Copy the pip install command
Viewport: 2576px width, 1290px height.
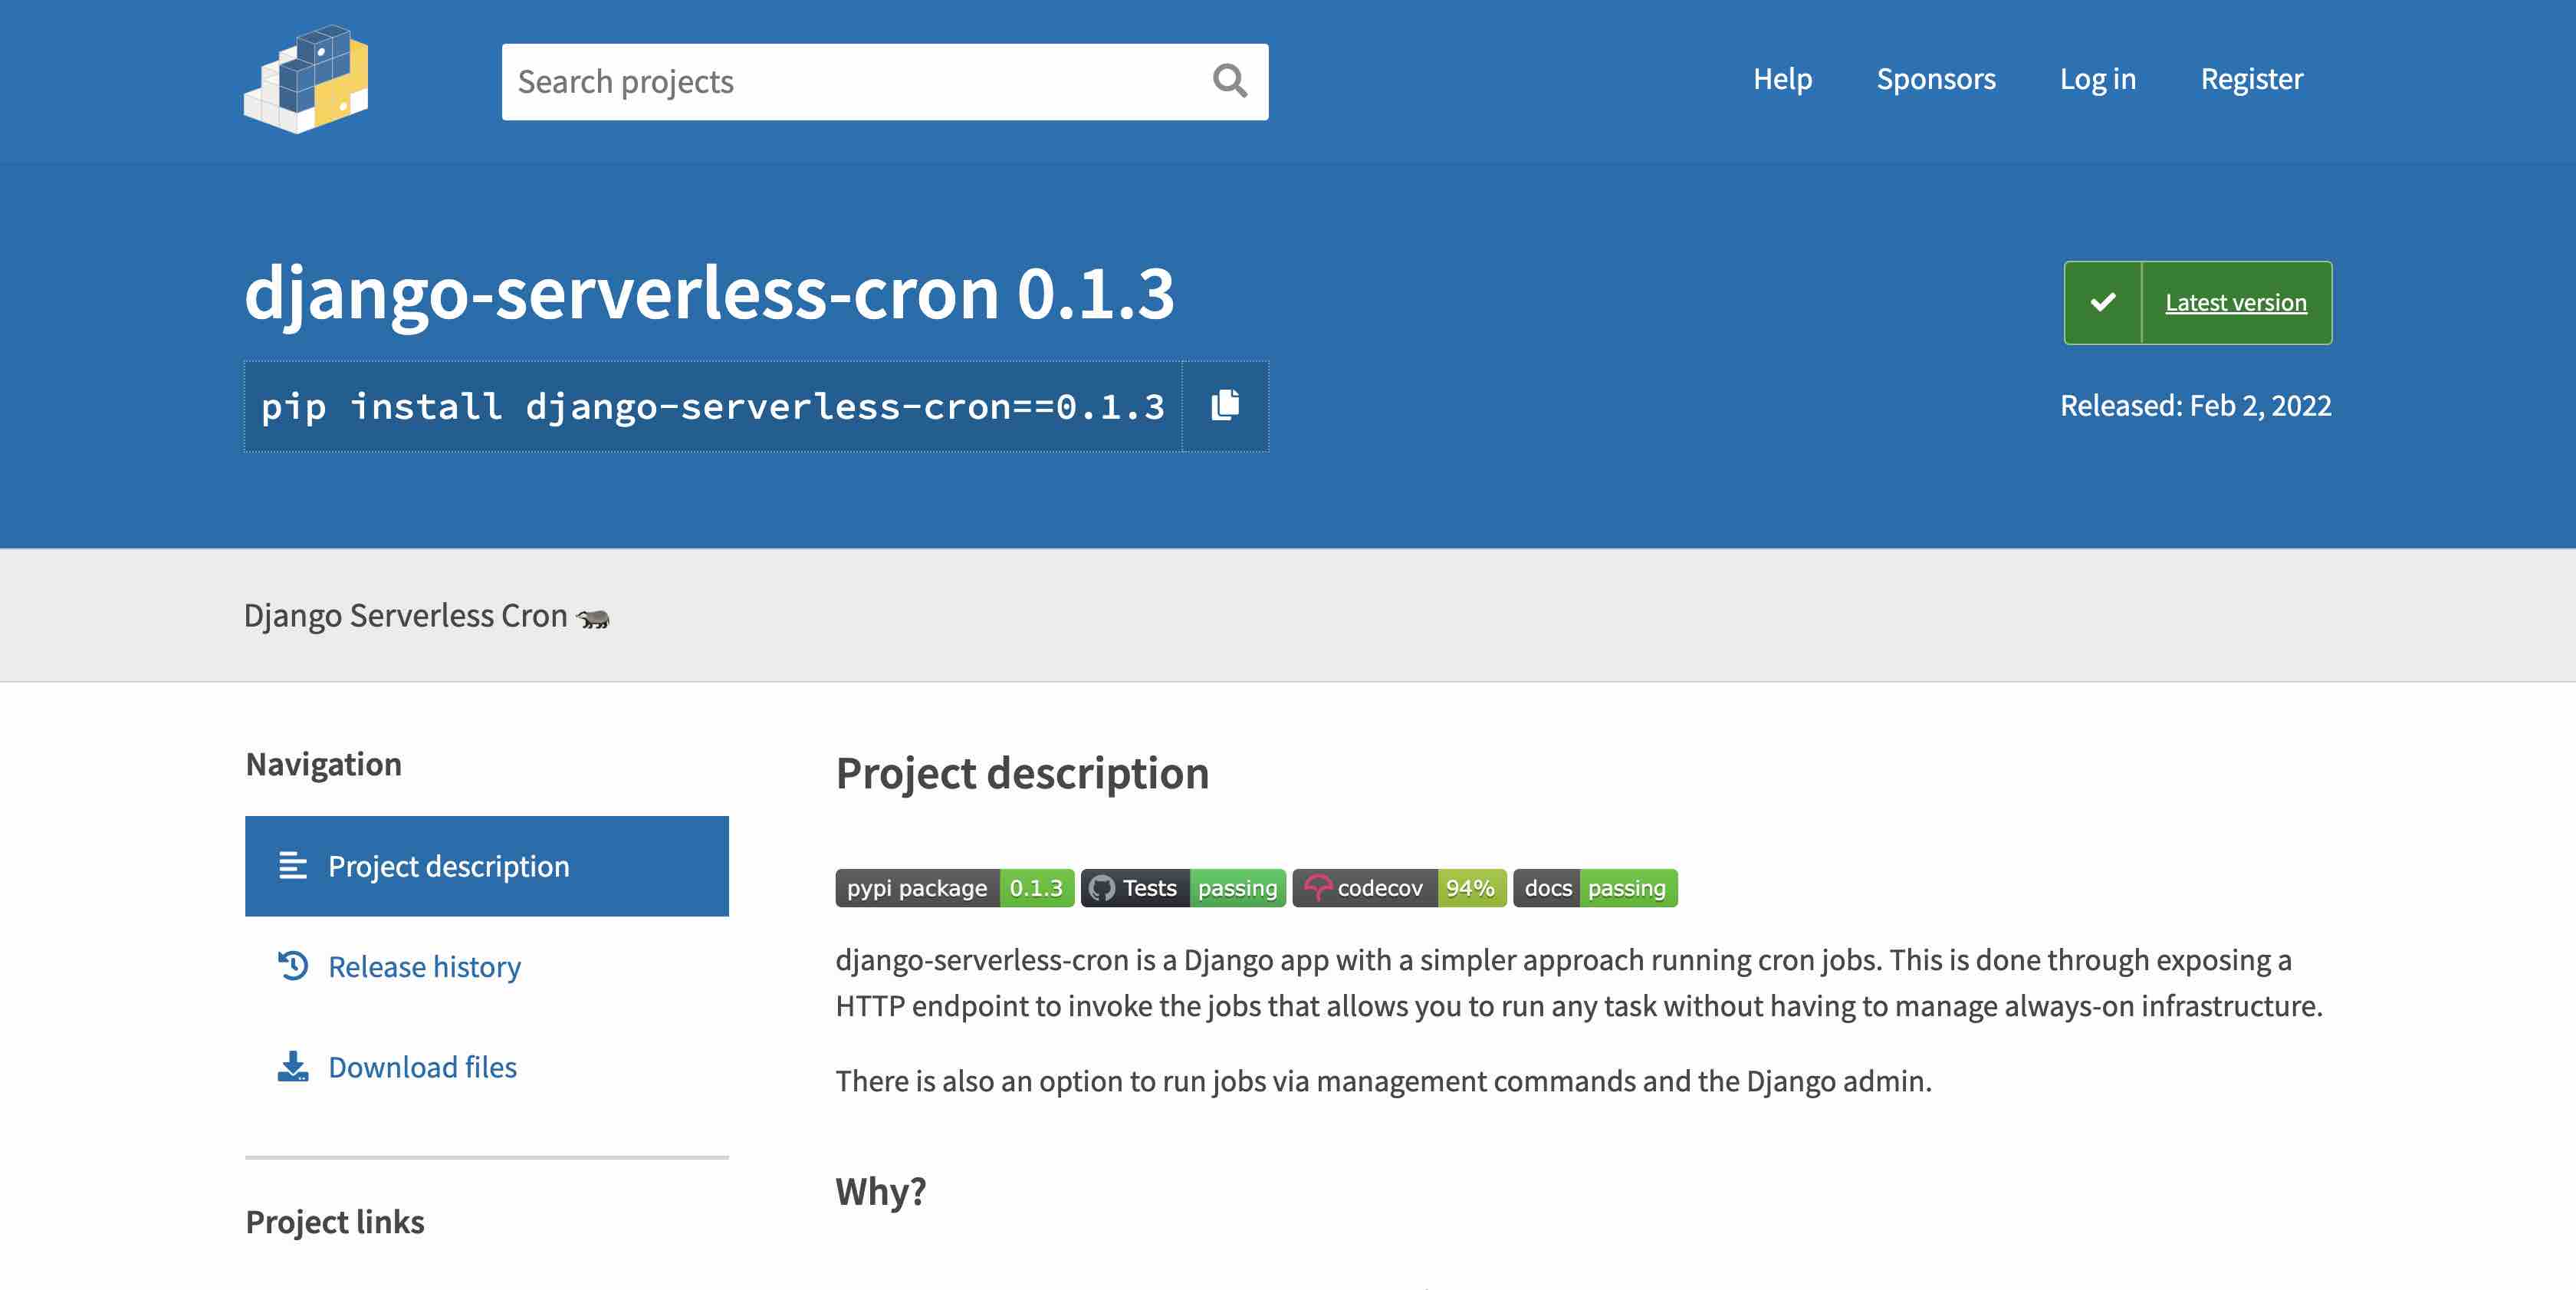pyautogui.click(x=1224, y=405)
